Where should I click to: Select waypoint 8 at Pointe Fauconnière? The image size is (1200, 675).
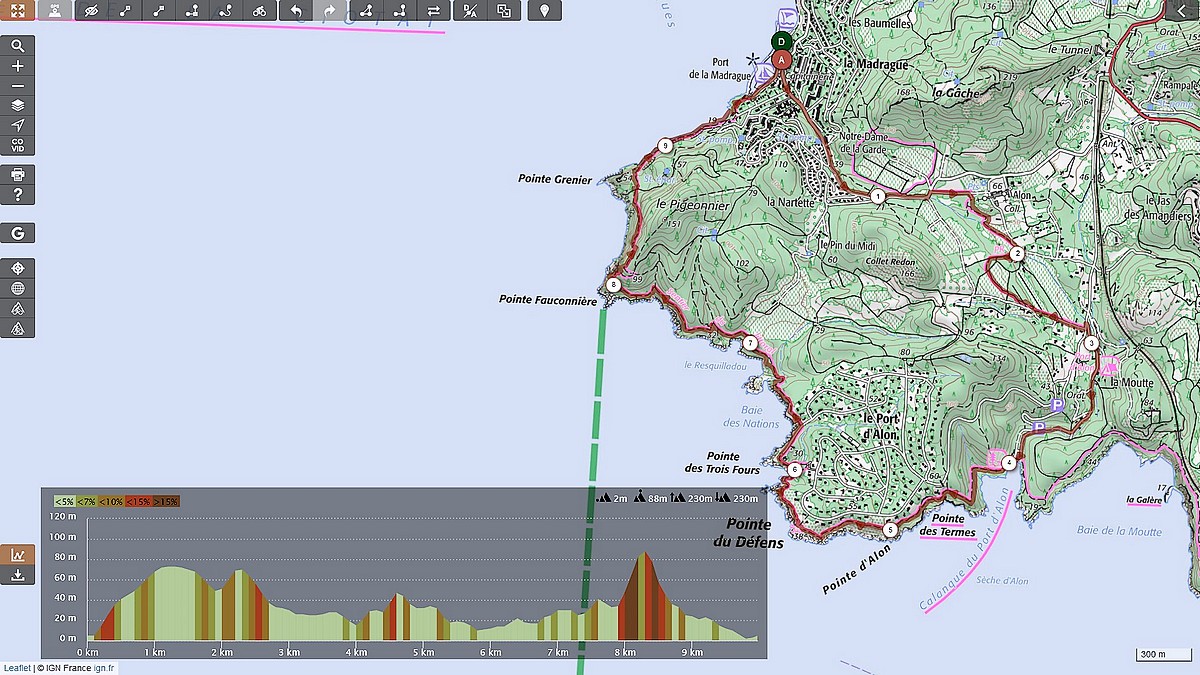pyautogui.click(x=613, y=284)
